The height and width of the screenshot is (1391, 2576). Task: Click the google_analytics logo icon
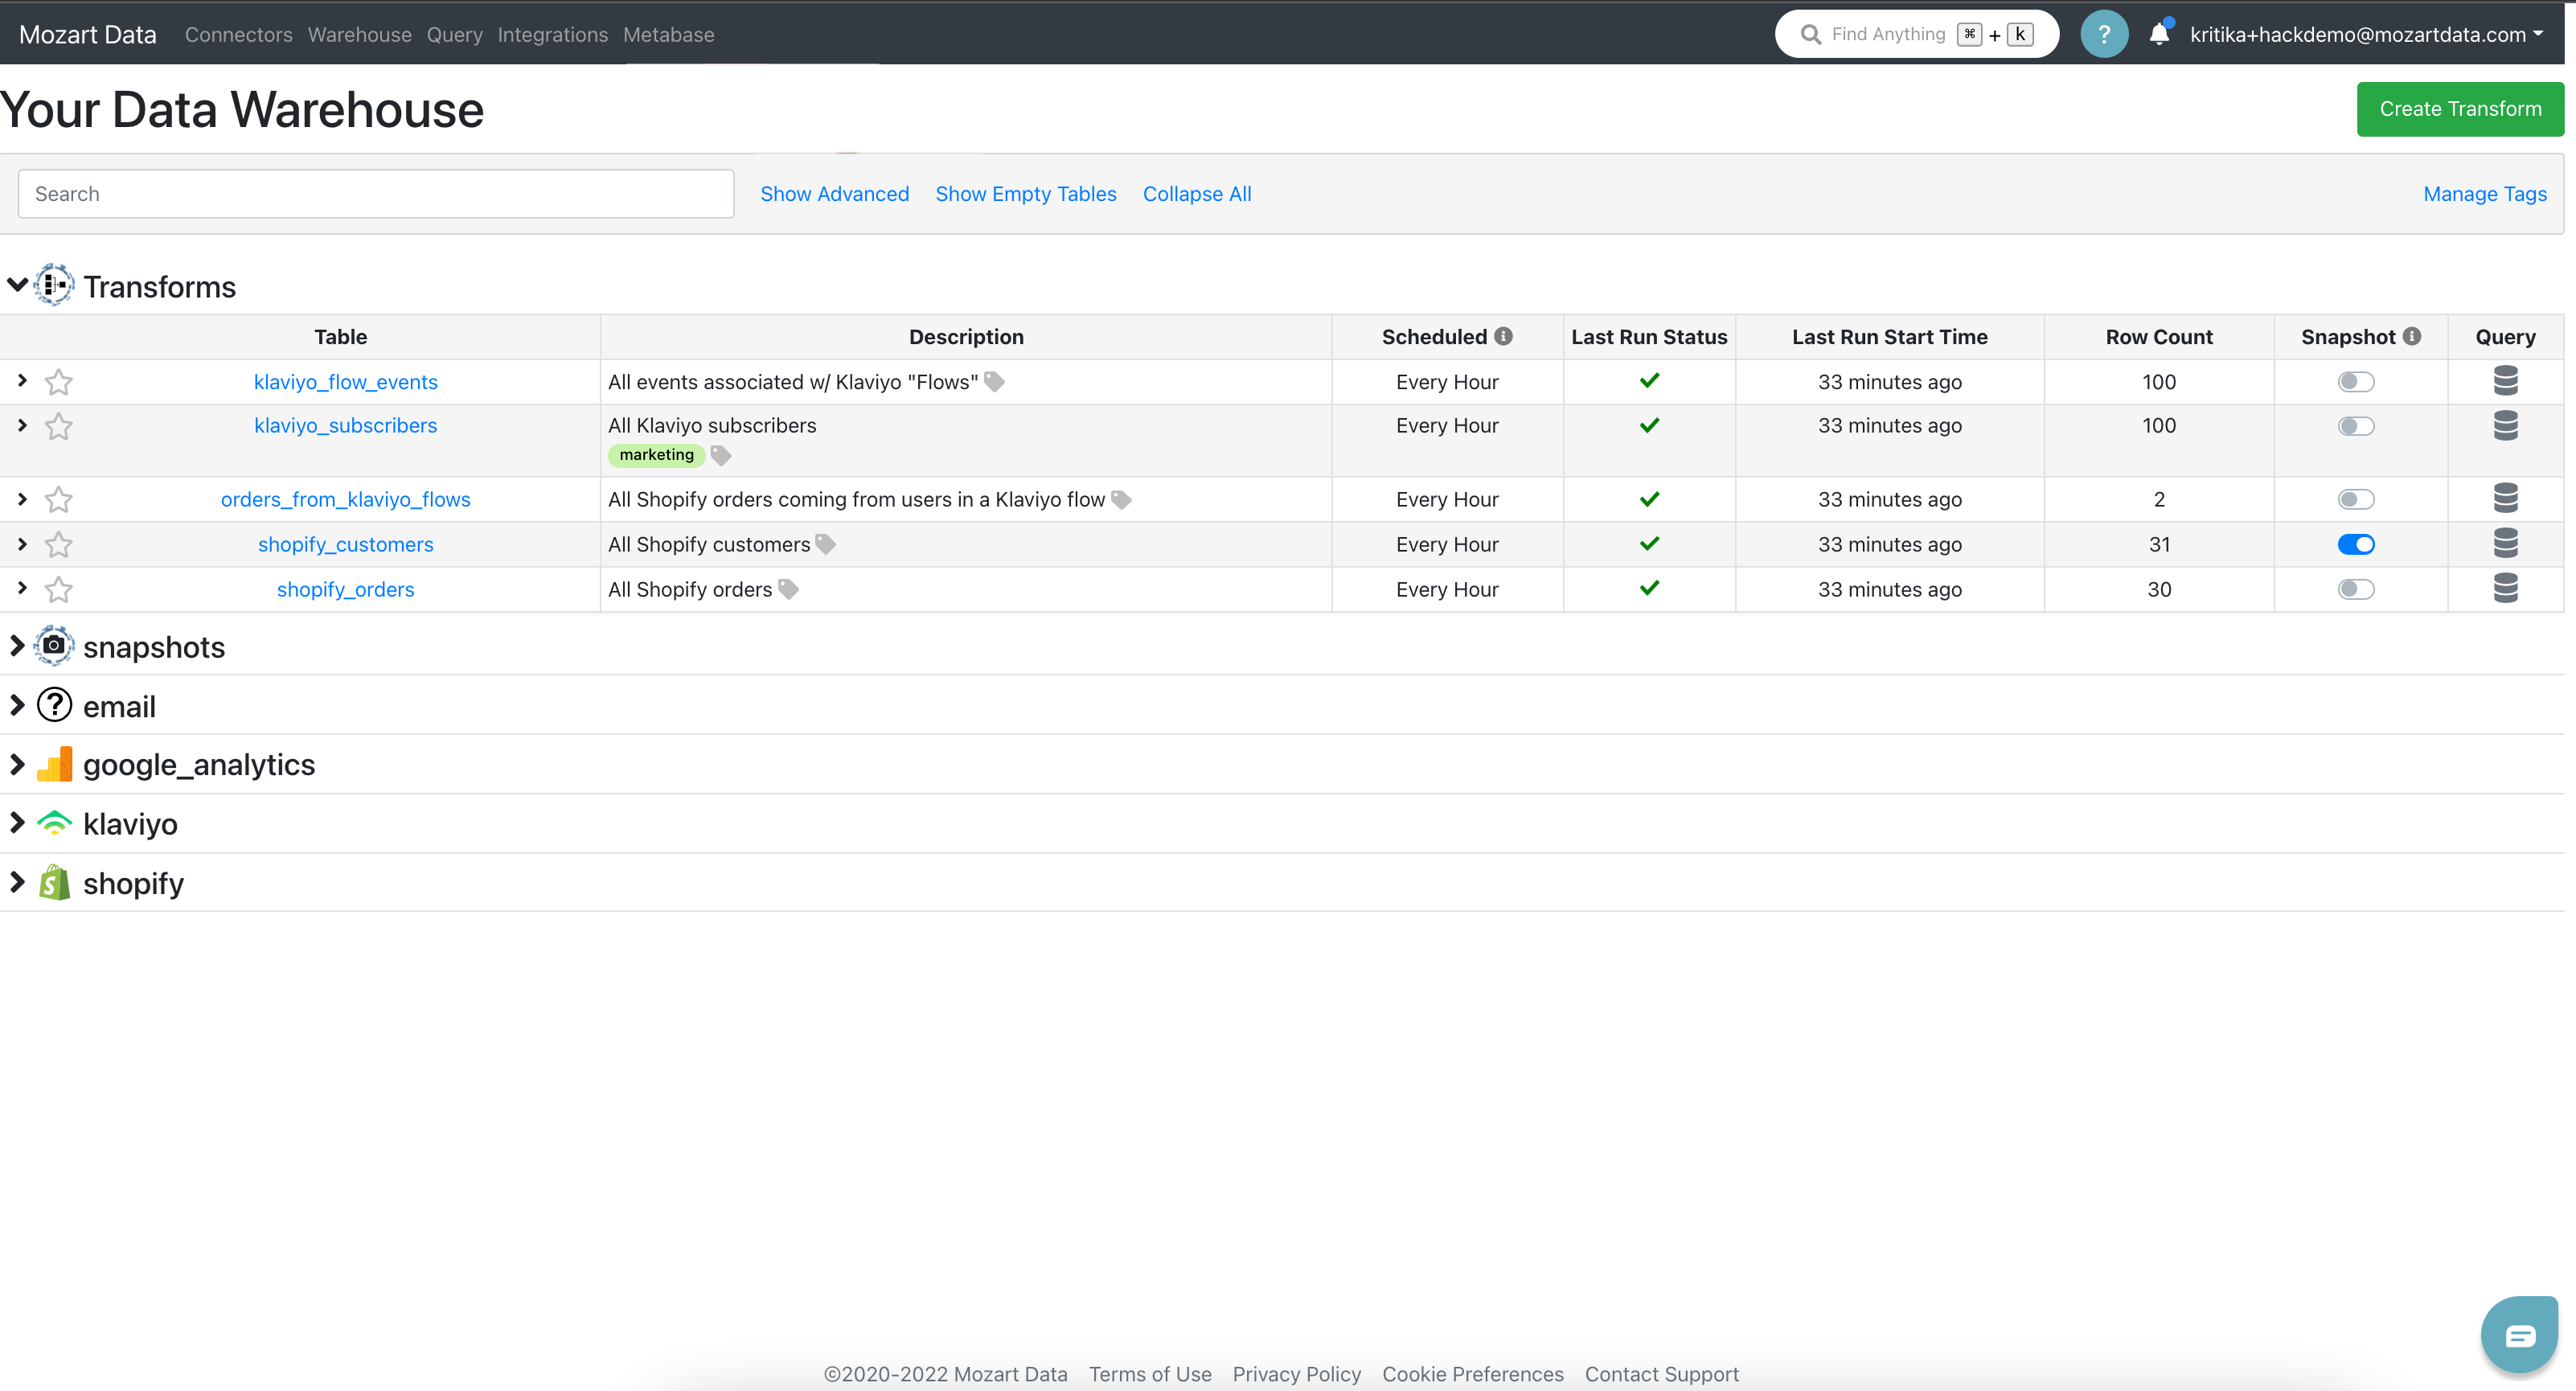point(54,764)
